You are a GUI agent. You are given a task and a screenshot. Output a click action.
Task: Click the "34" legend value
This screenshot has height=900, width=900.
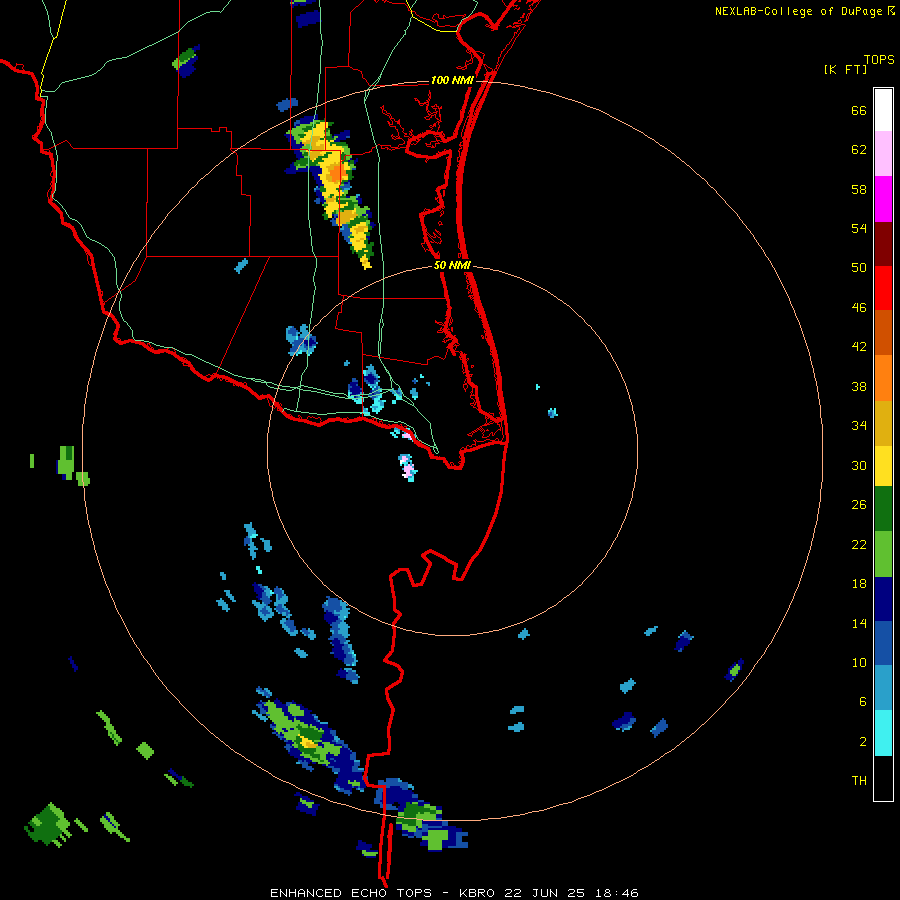859,426
